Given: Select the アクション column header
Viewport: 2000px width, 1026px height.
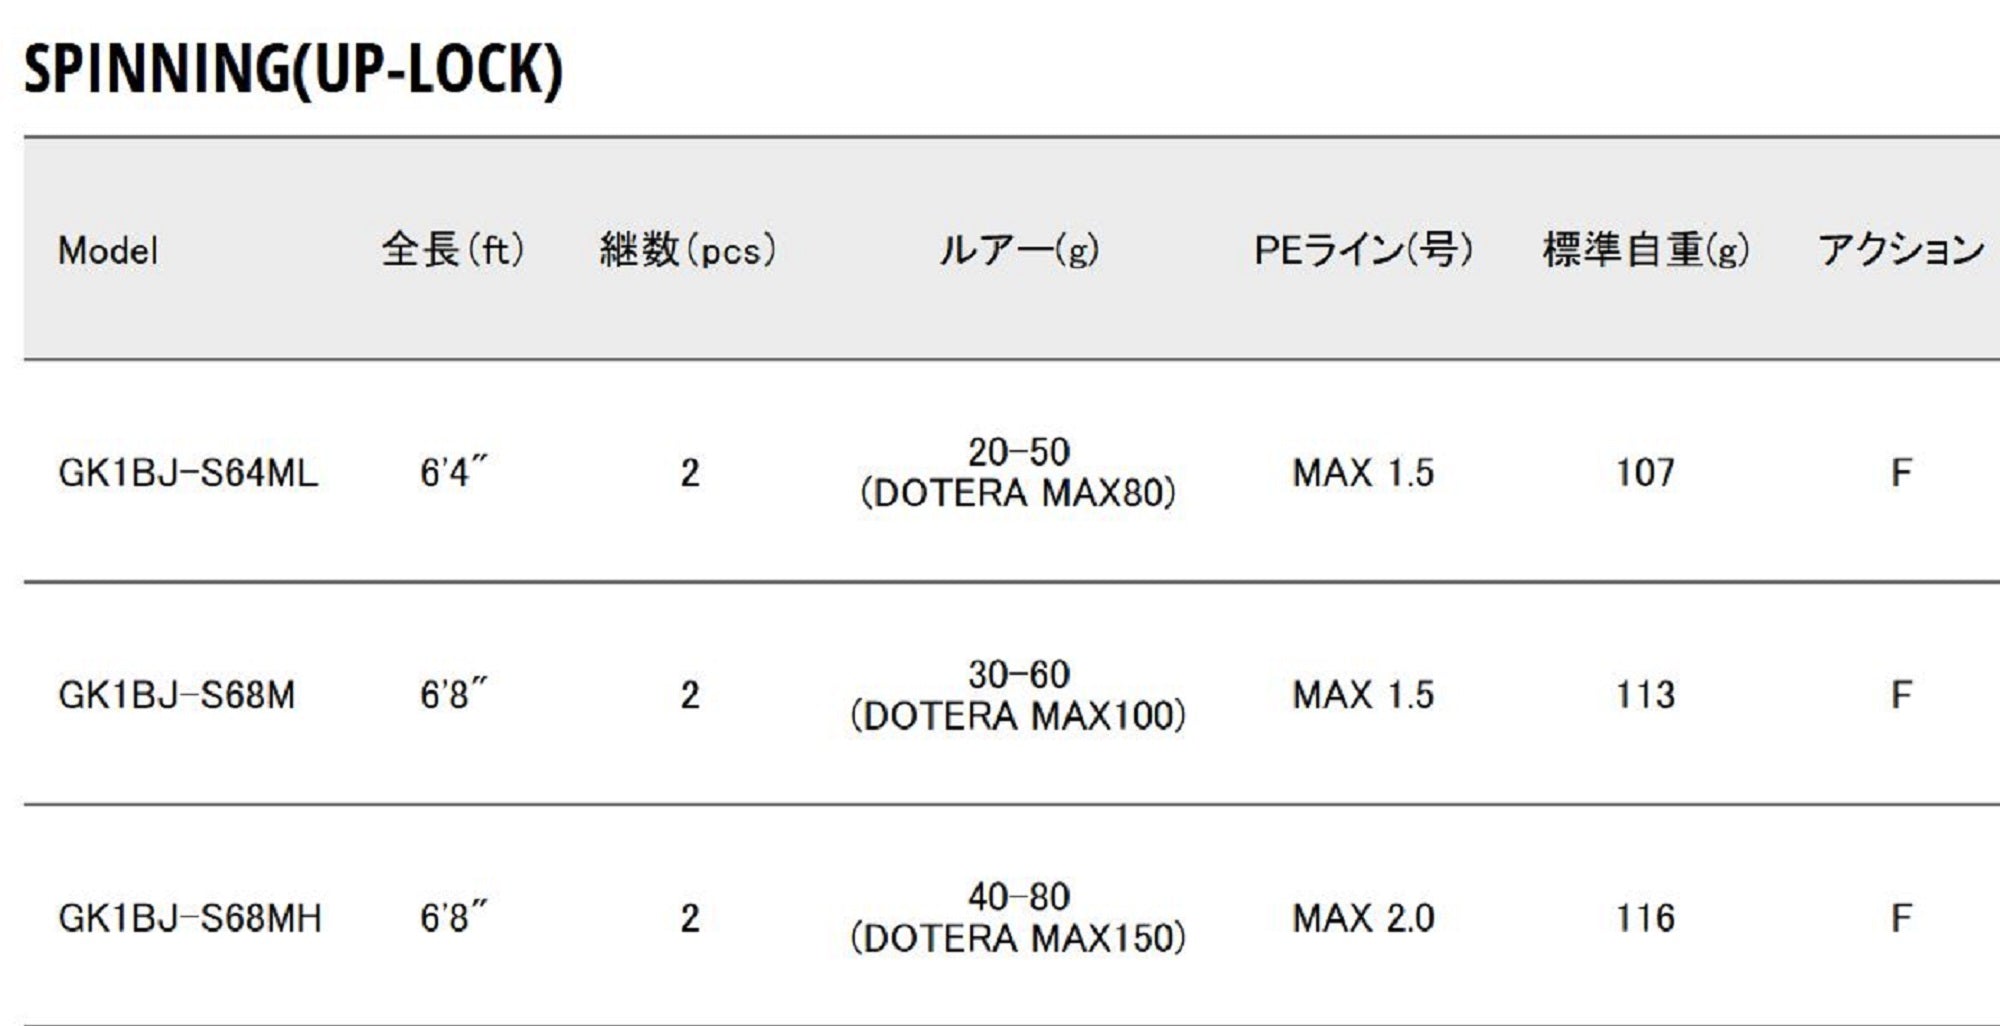Looking at the screenshot, I should [1901, 249].
